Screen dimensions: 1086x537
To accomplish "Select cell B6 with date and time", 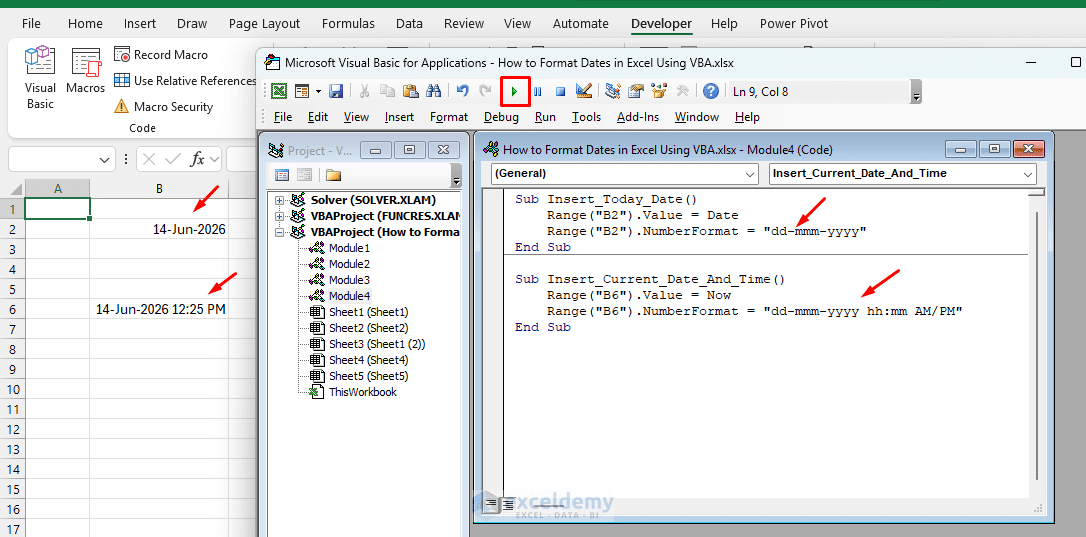I will (x=159, y=309).
